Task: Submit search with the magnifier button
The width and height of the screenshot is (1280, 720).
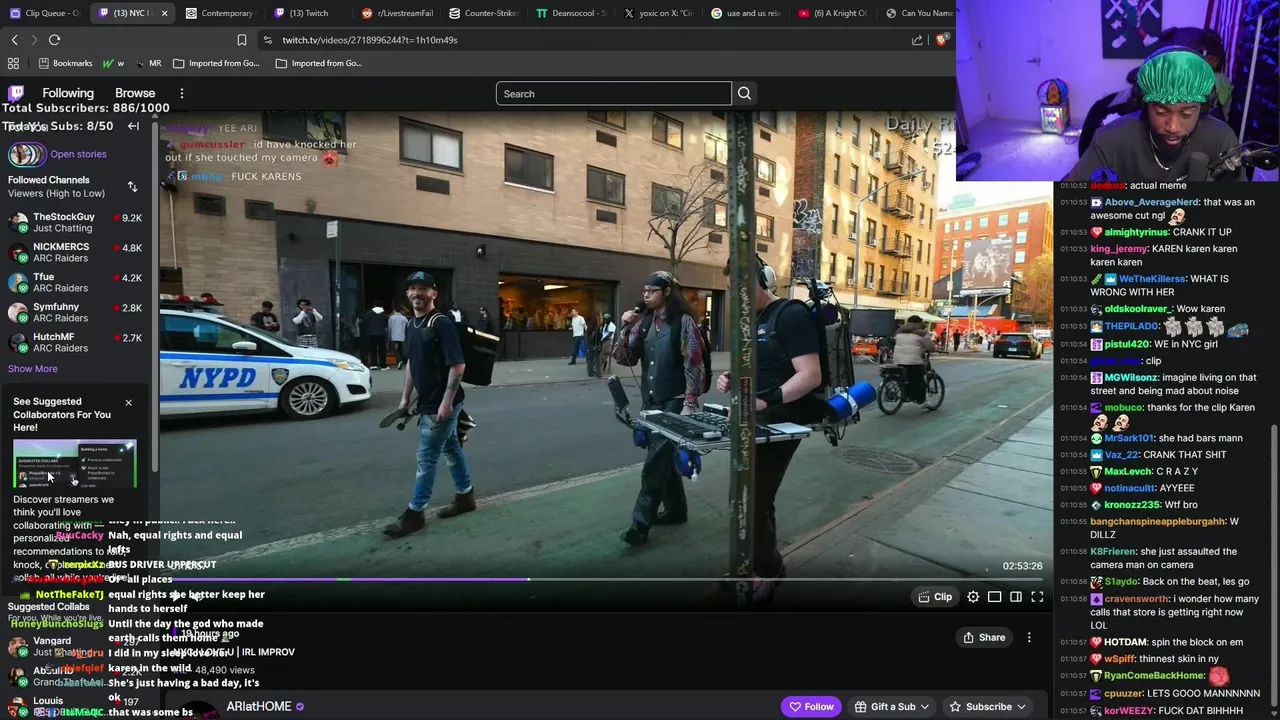Action: 744,94
